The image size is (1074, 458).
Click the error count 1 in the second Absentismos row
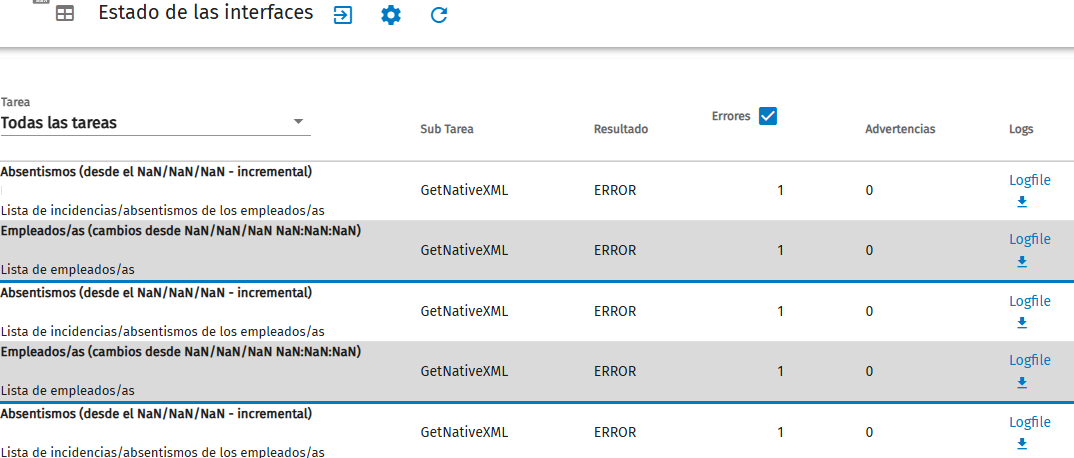(780, 311)
